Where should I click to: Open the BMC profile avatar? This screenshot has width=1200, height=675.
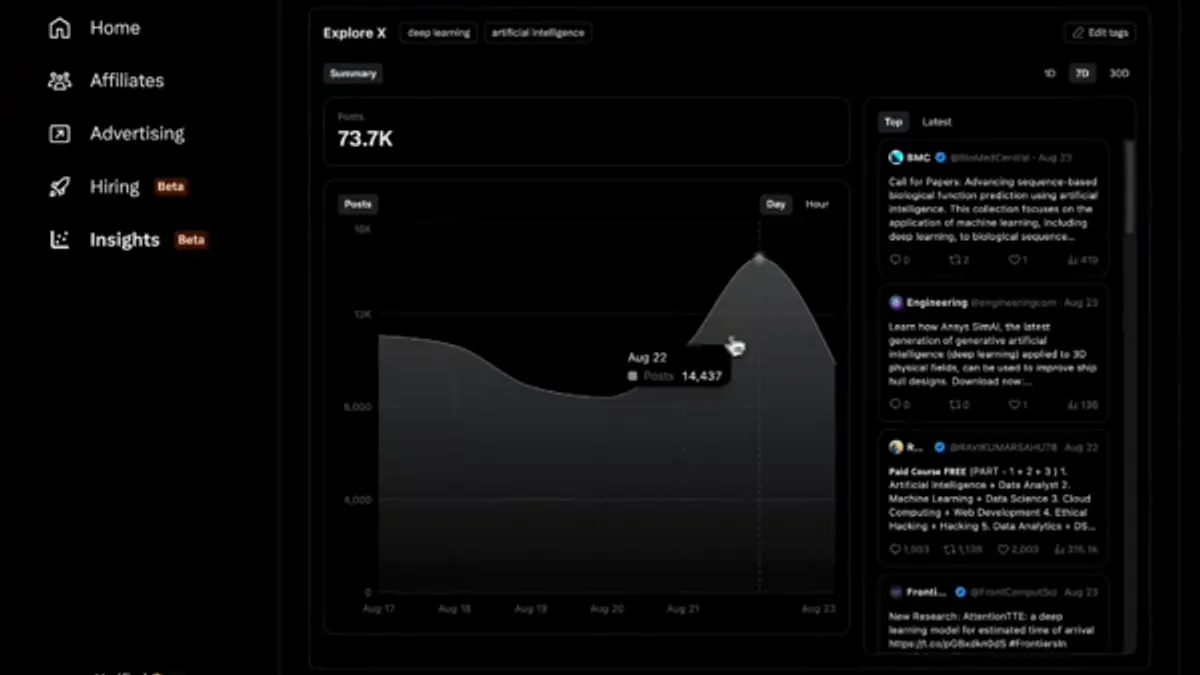pos(896,158)
